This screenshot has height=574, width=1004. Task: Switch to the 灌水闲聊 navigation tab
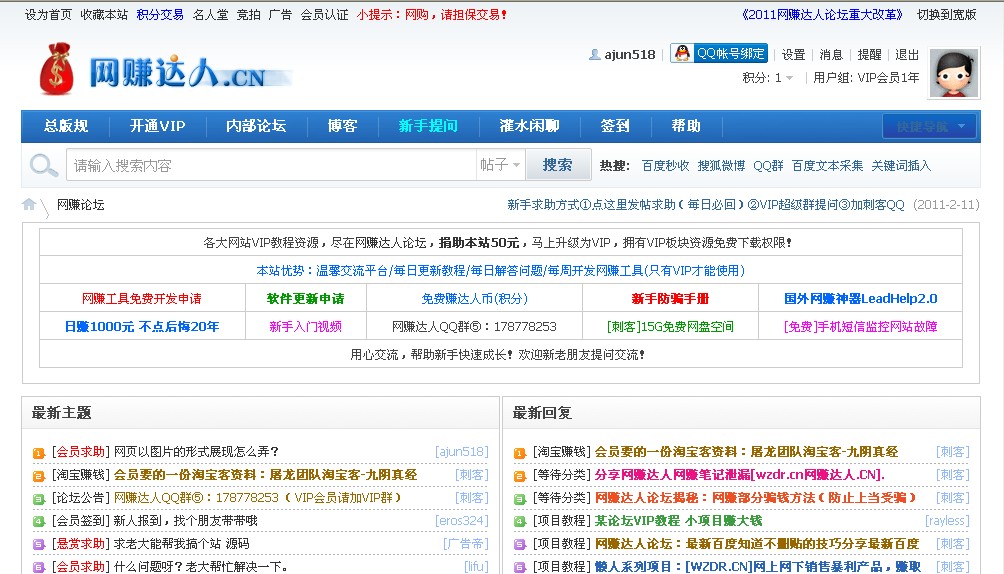[529, 126]
